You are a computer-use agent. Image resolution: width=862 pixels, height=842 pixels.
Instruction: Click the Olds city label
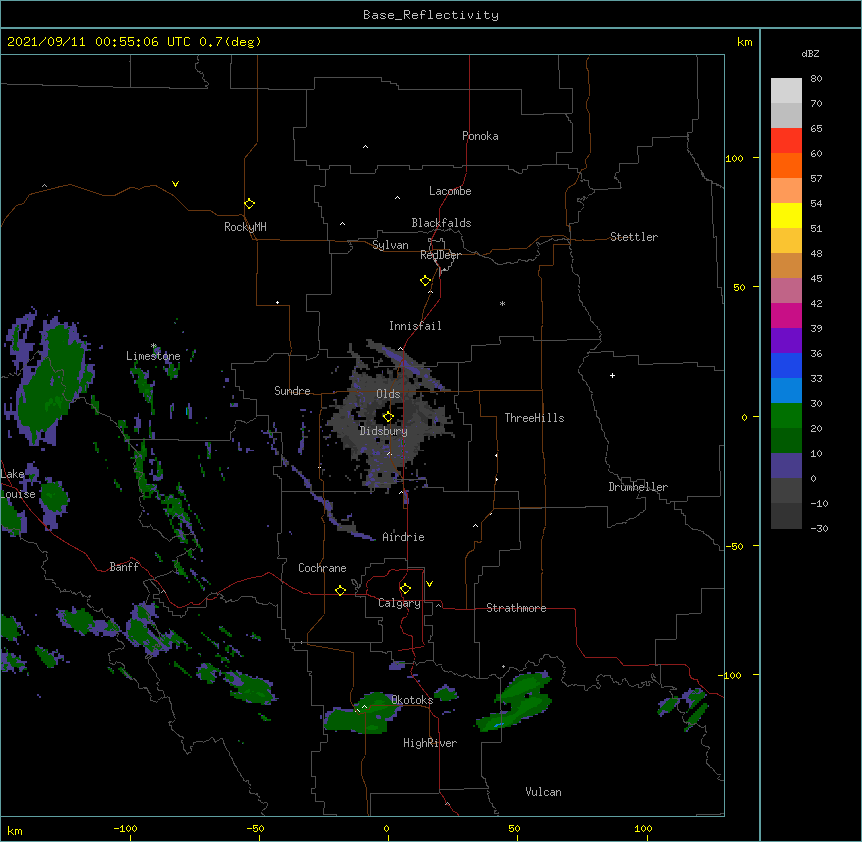click(x=388, y=394)
